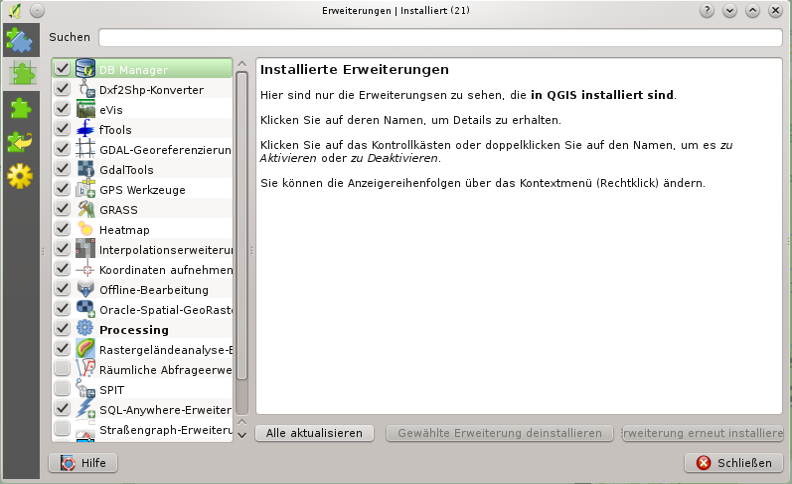Select the Straßengraph-Erweiterung entry

coord(142,429)
